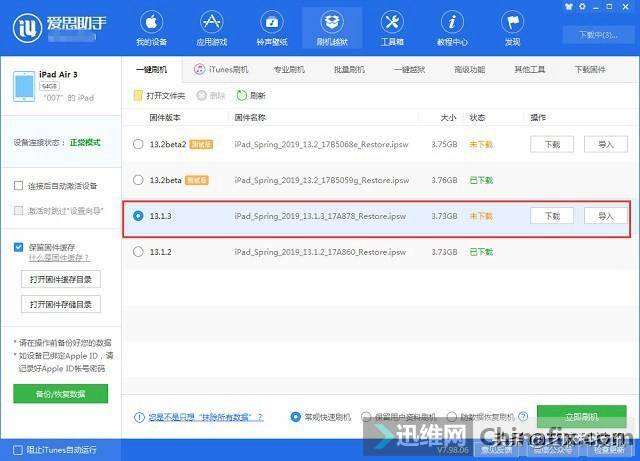Open 工具箱 toolbox section
This screenshot has width=640, height=461.
click(x=392, y=28)
